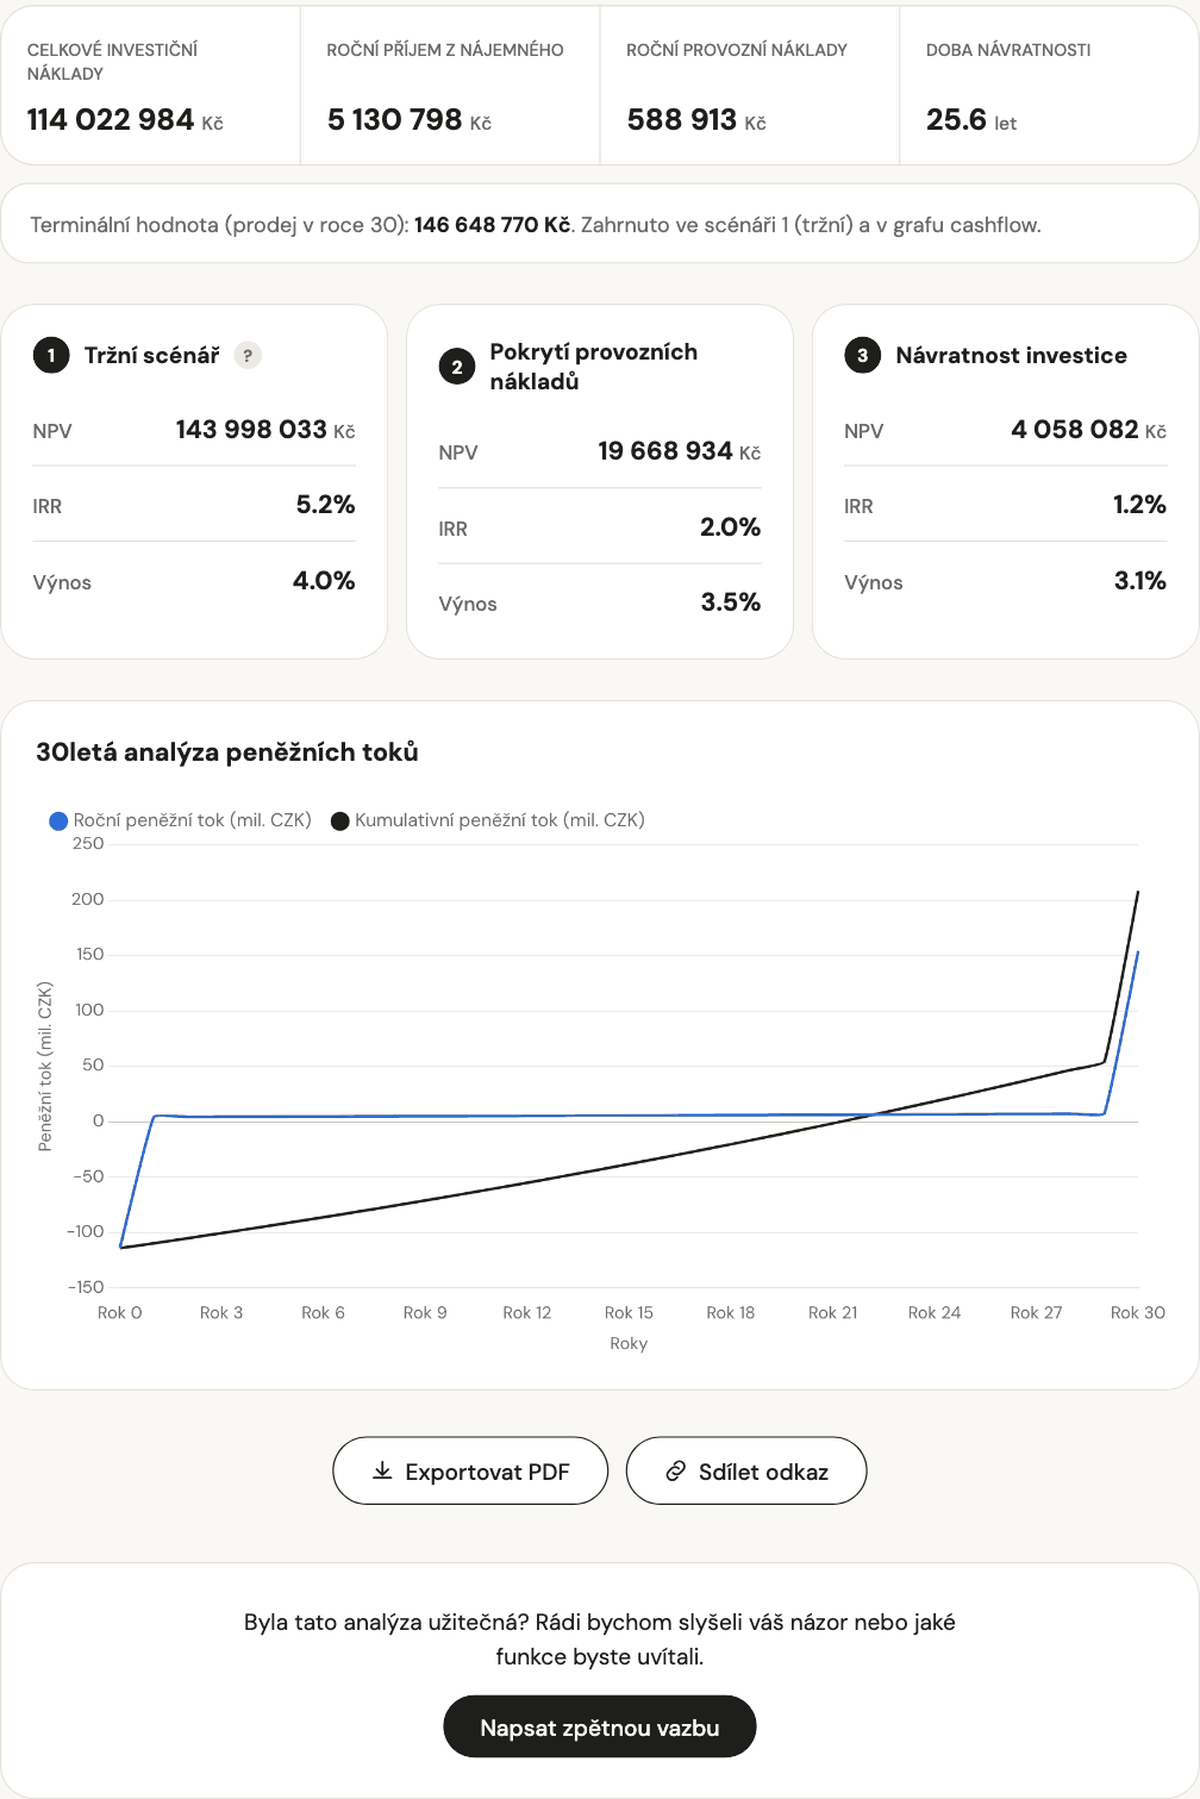Screen dimensions: 1200x1799
Task: Select the Návratnost investice IRR 1.2%
Action: coord(1140,505)
